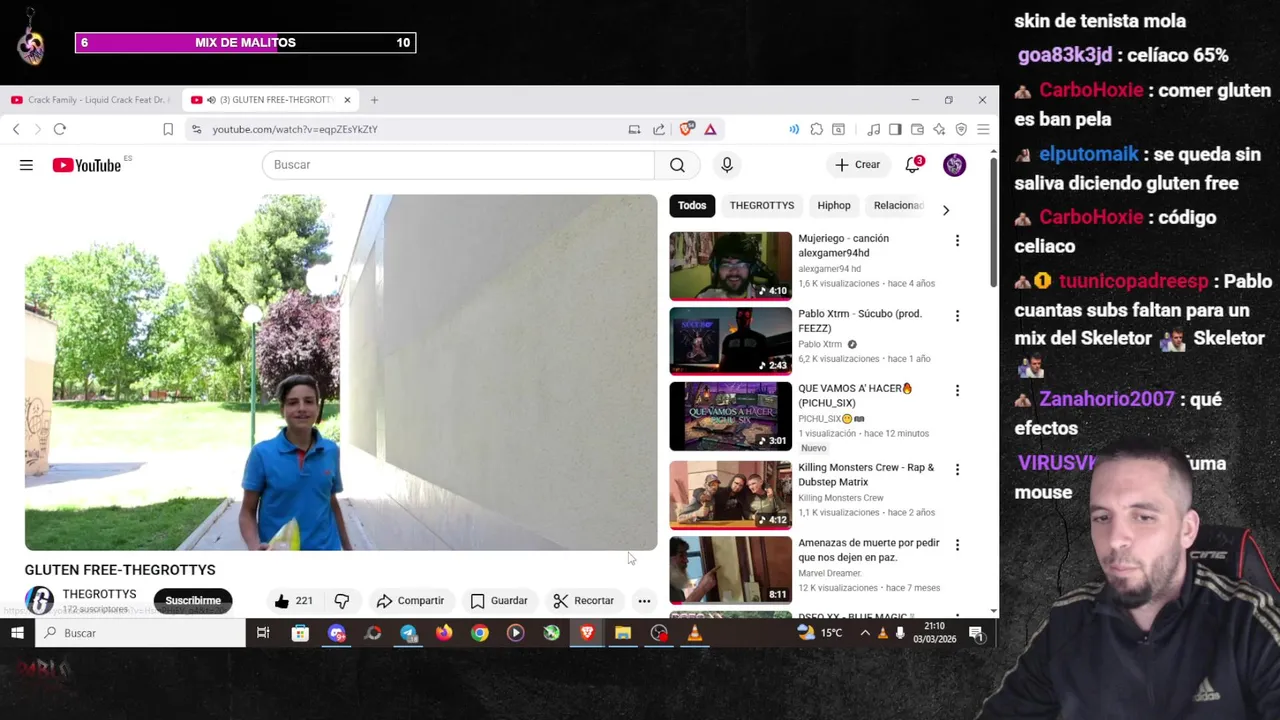
Task: Open Discord from the taskbar
Action: point(337,633)
